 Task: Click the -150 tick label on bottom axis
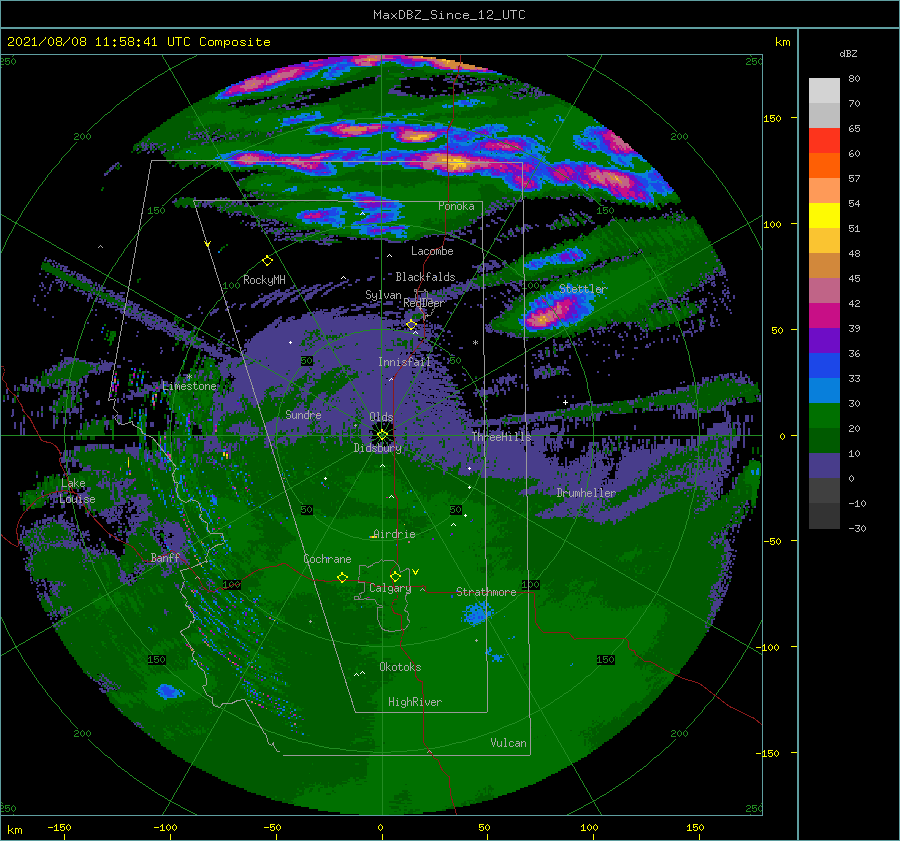(59, 828)
